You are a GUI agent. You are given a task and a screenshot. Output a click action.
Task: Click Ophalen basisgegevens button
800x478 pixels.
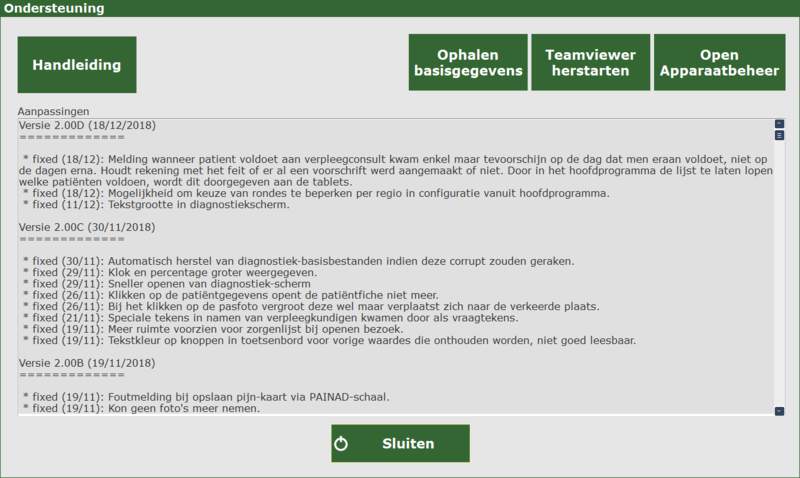click(468, 62)
